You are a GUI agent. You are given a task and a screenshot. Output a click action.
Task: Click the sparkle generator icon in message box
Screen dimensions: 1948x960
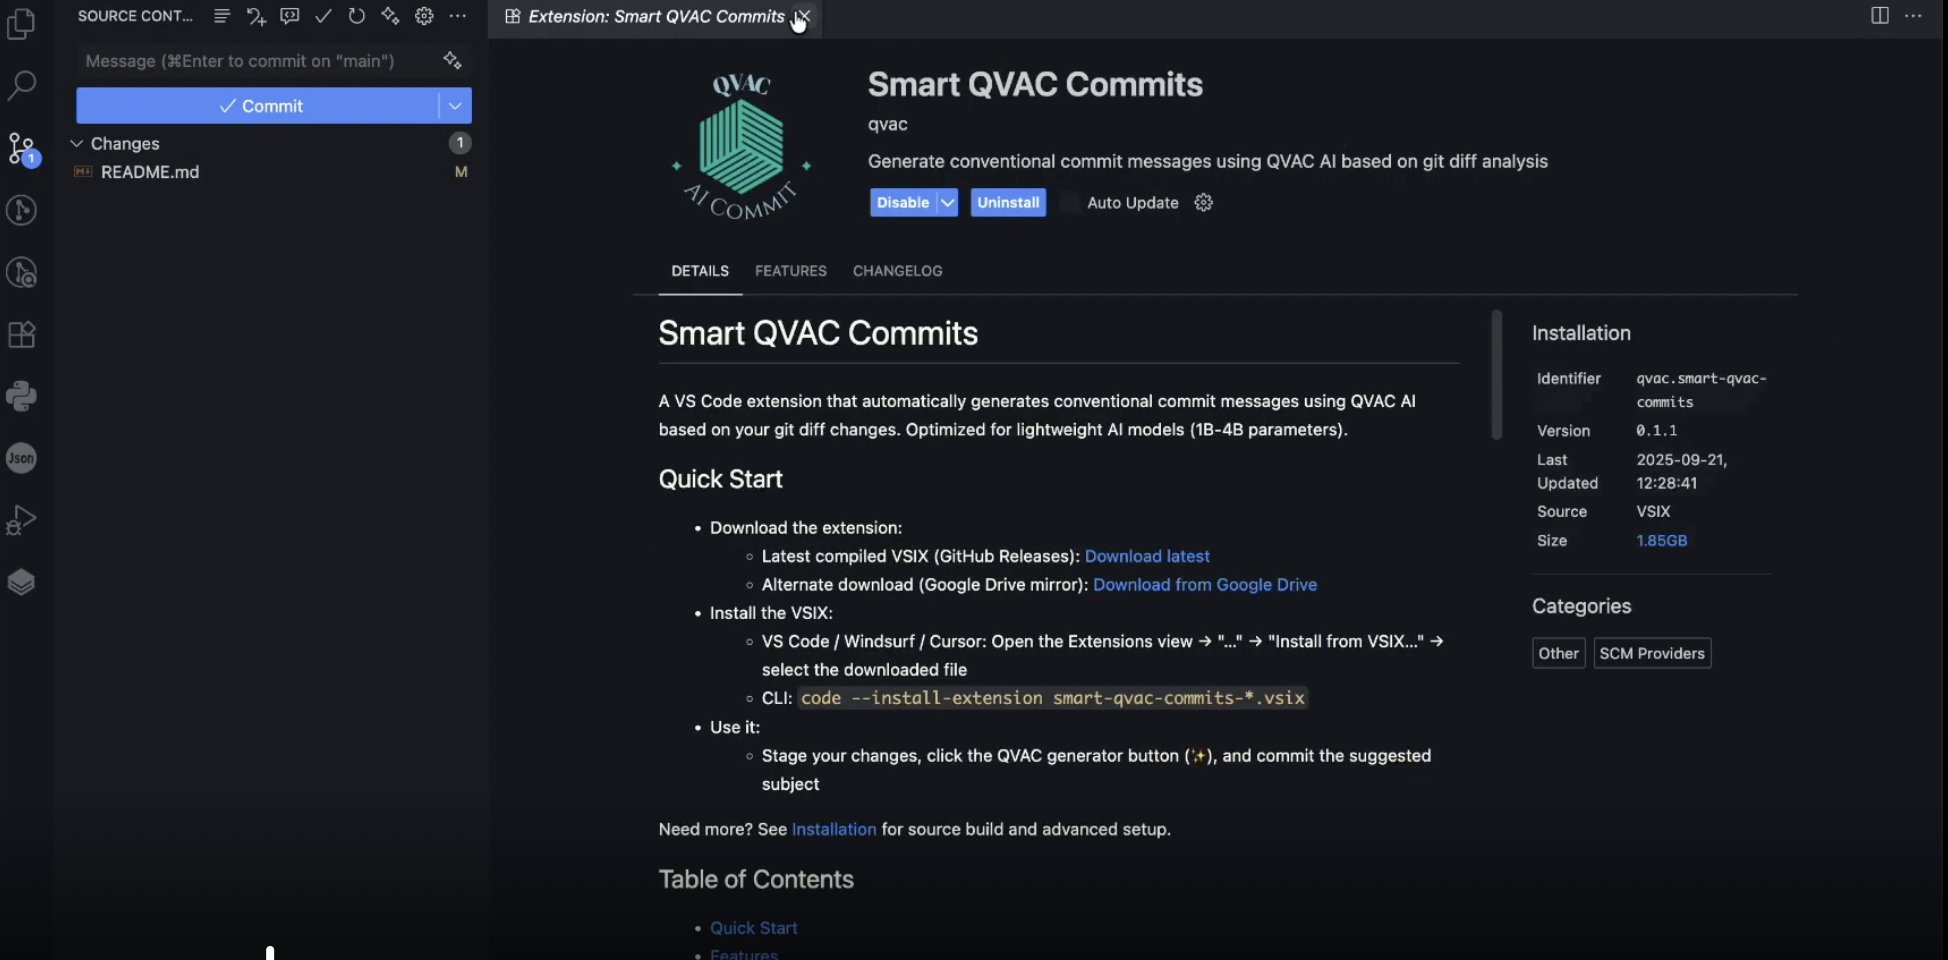[452, 61]
